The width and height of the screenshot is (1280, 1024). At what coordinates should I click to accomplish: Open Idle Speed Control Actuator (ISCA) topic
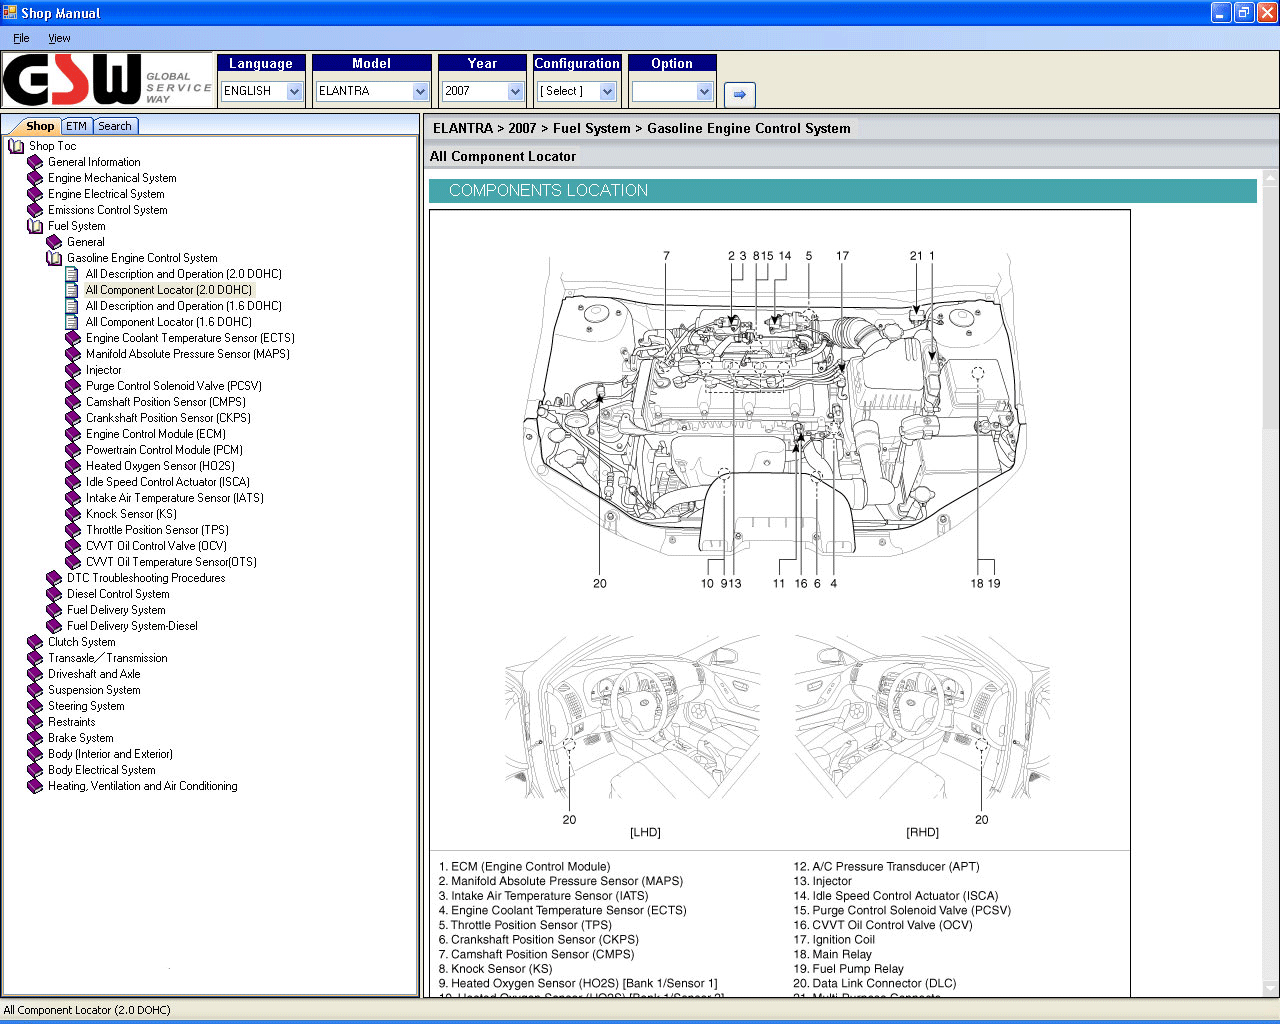coord(168,482)
